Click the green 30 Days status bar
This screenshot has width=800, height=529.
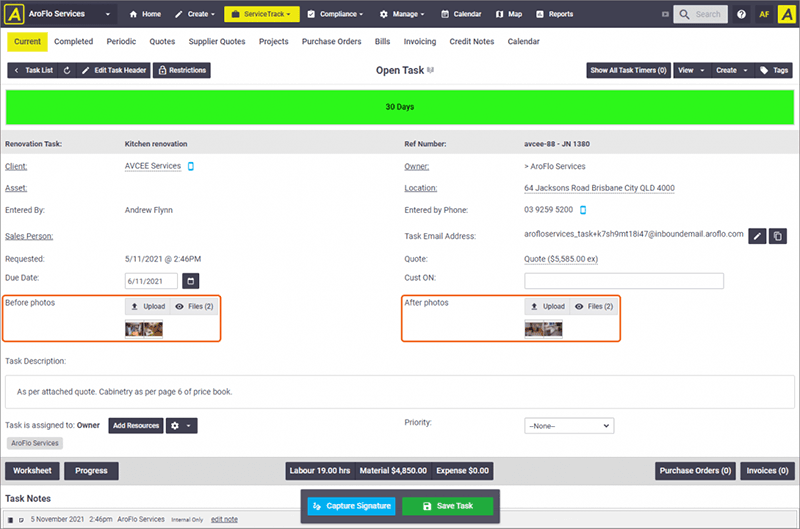click(400, 107)
